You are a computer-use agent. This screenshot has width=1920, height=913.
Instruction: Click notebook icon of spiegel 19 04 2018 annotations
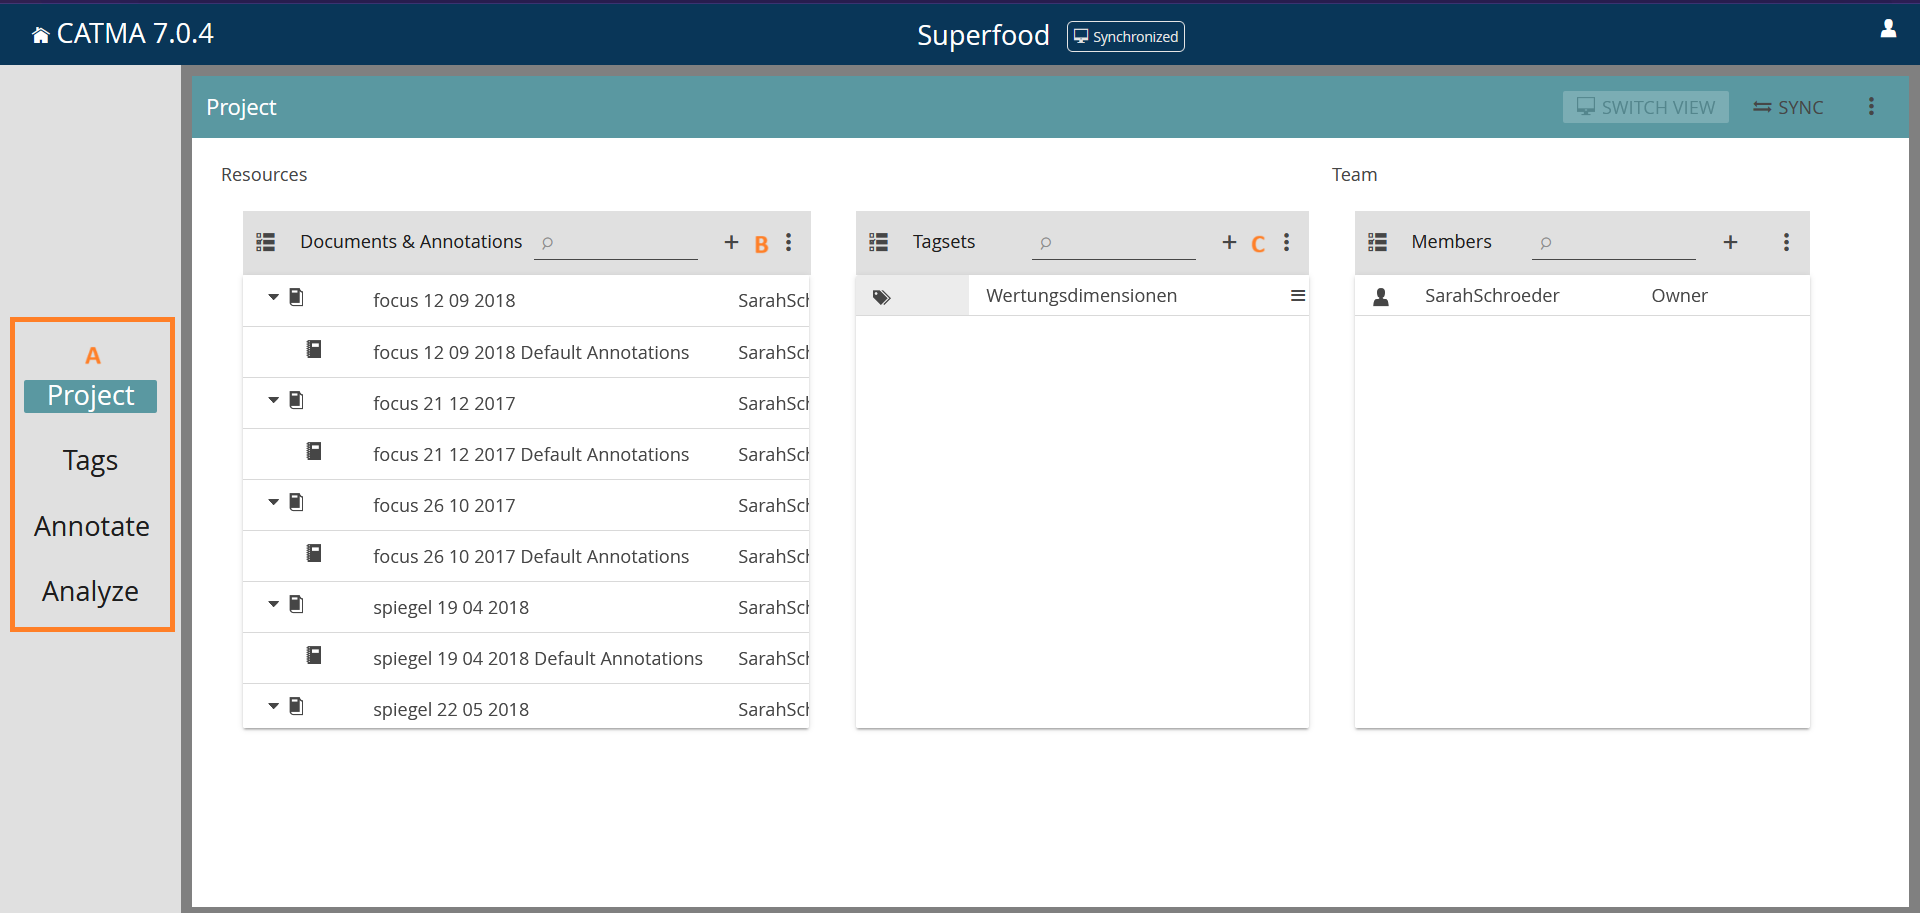314,655
